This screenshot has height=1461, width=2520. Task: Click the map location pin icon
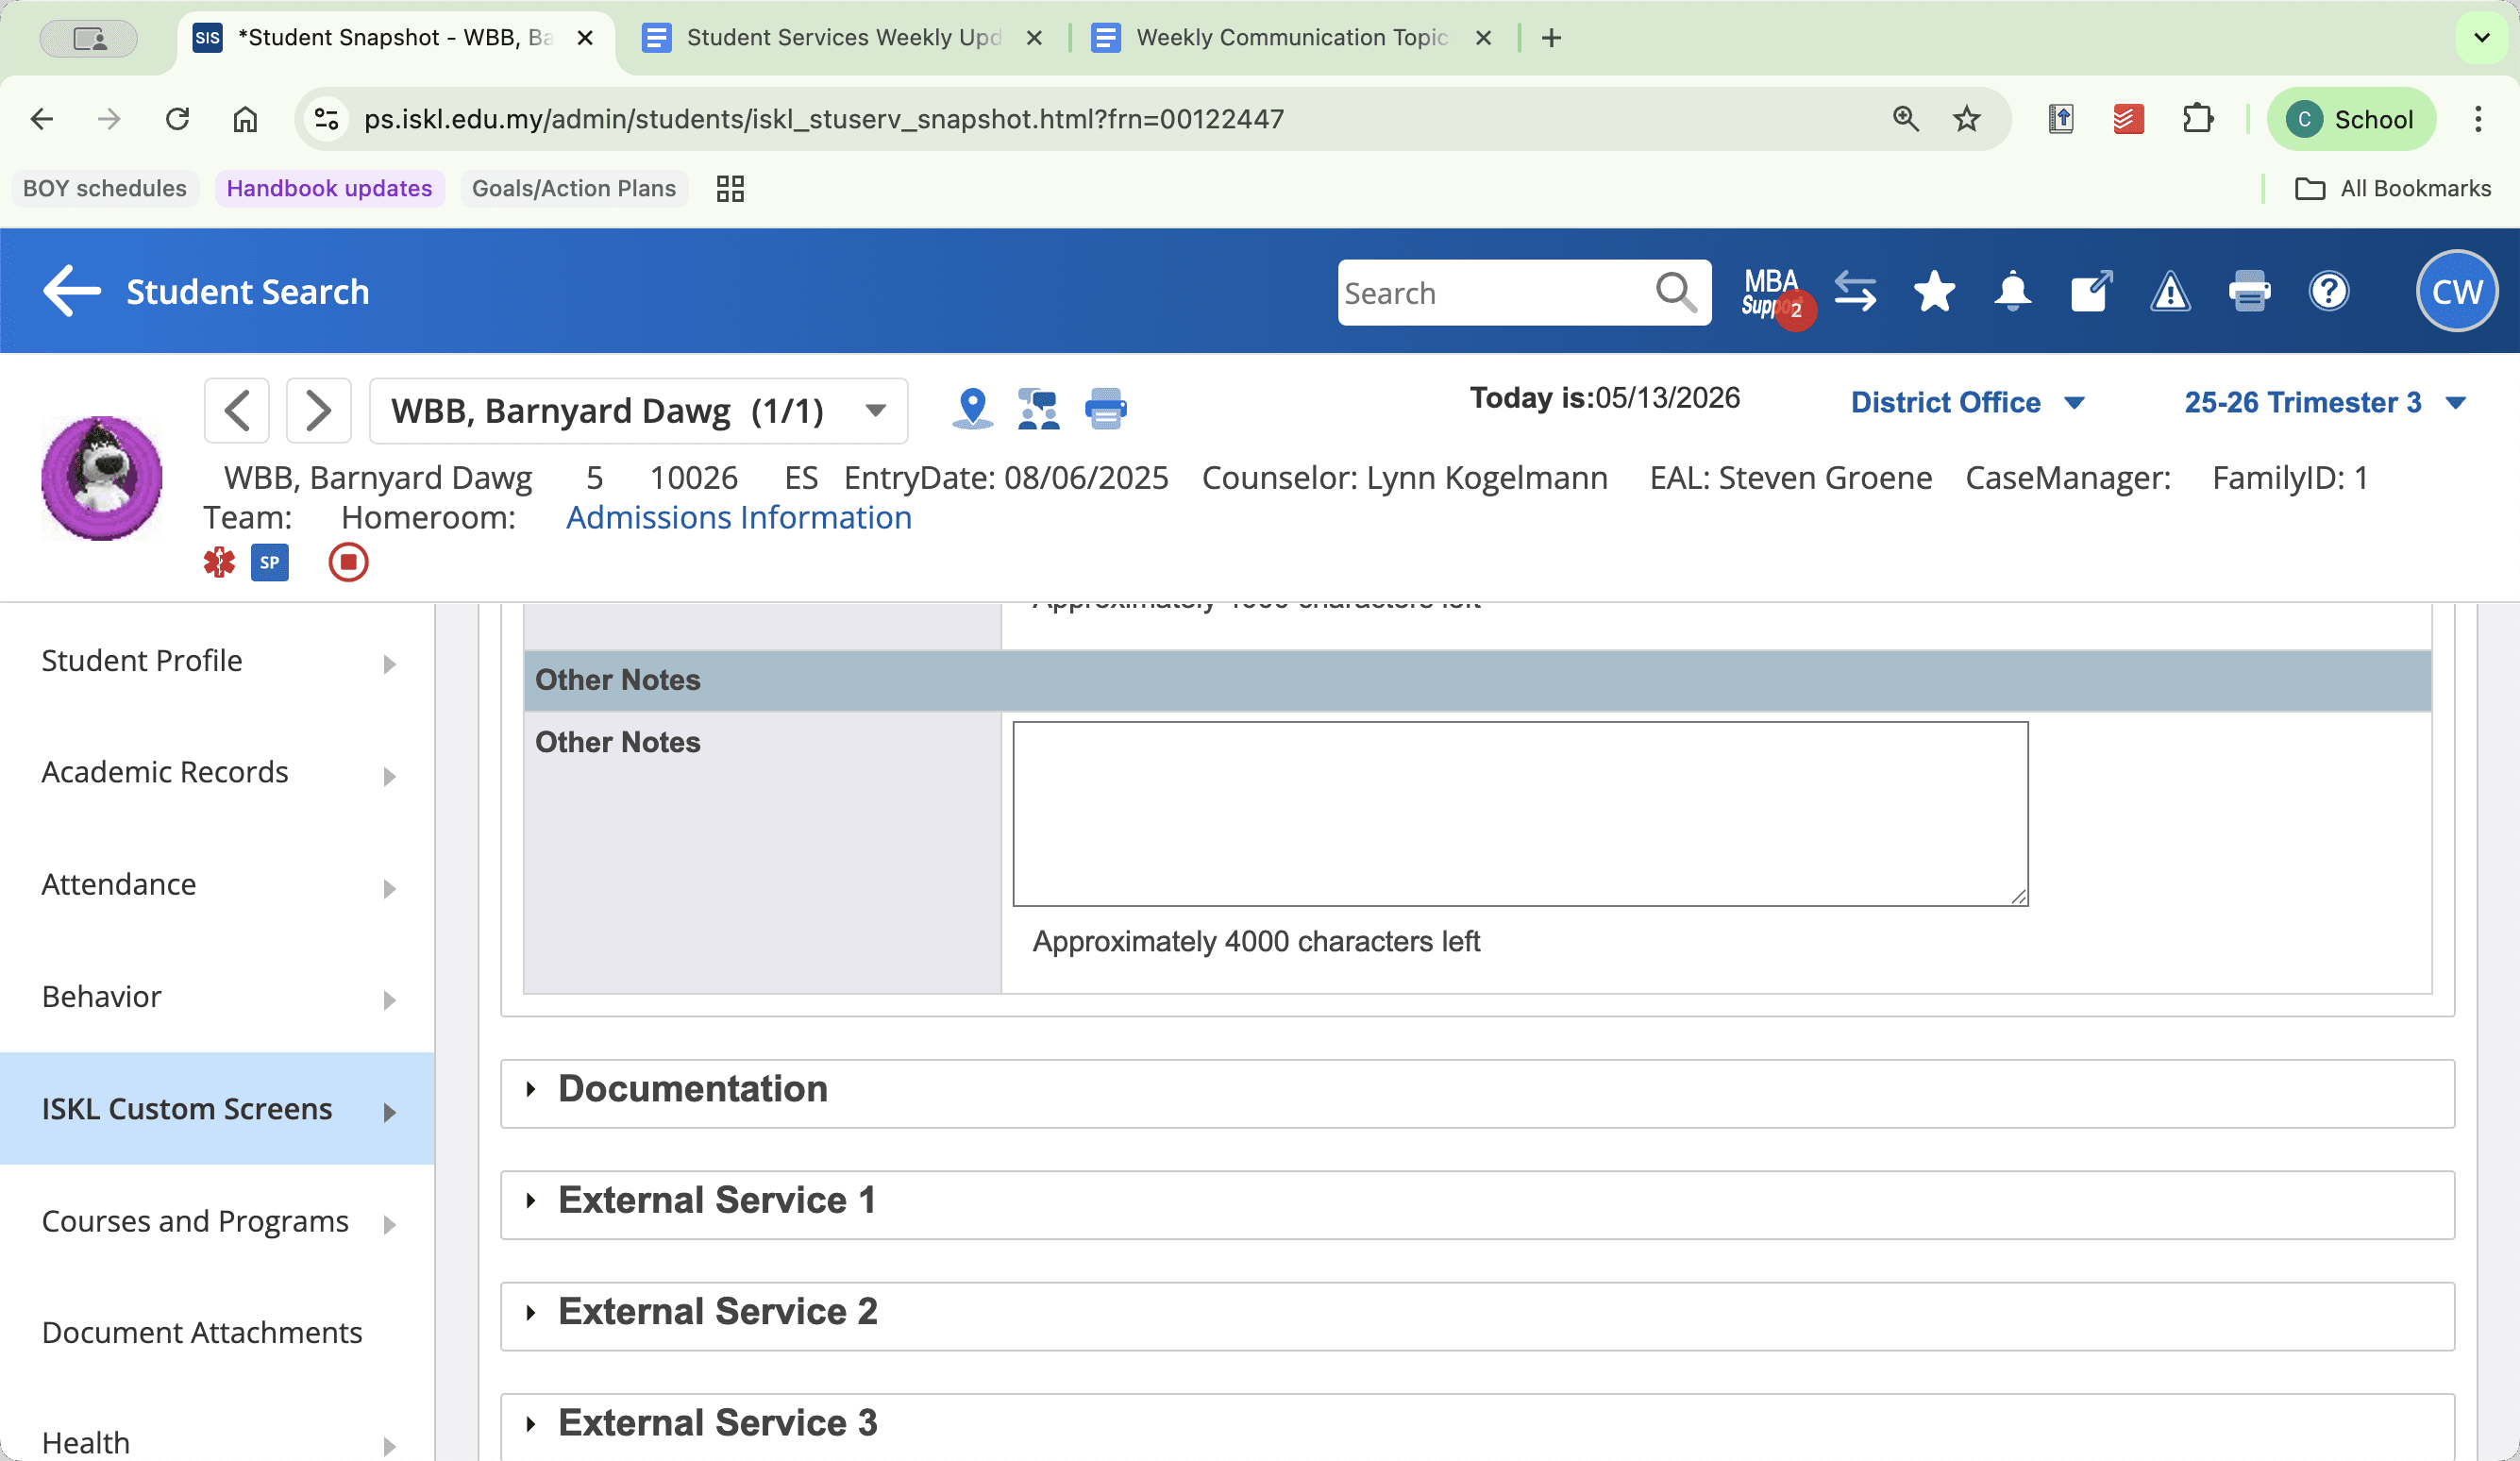click(x=972, y=409)
